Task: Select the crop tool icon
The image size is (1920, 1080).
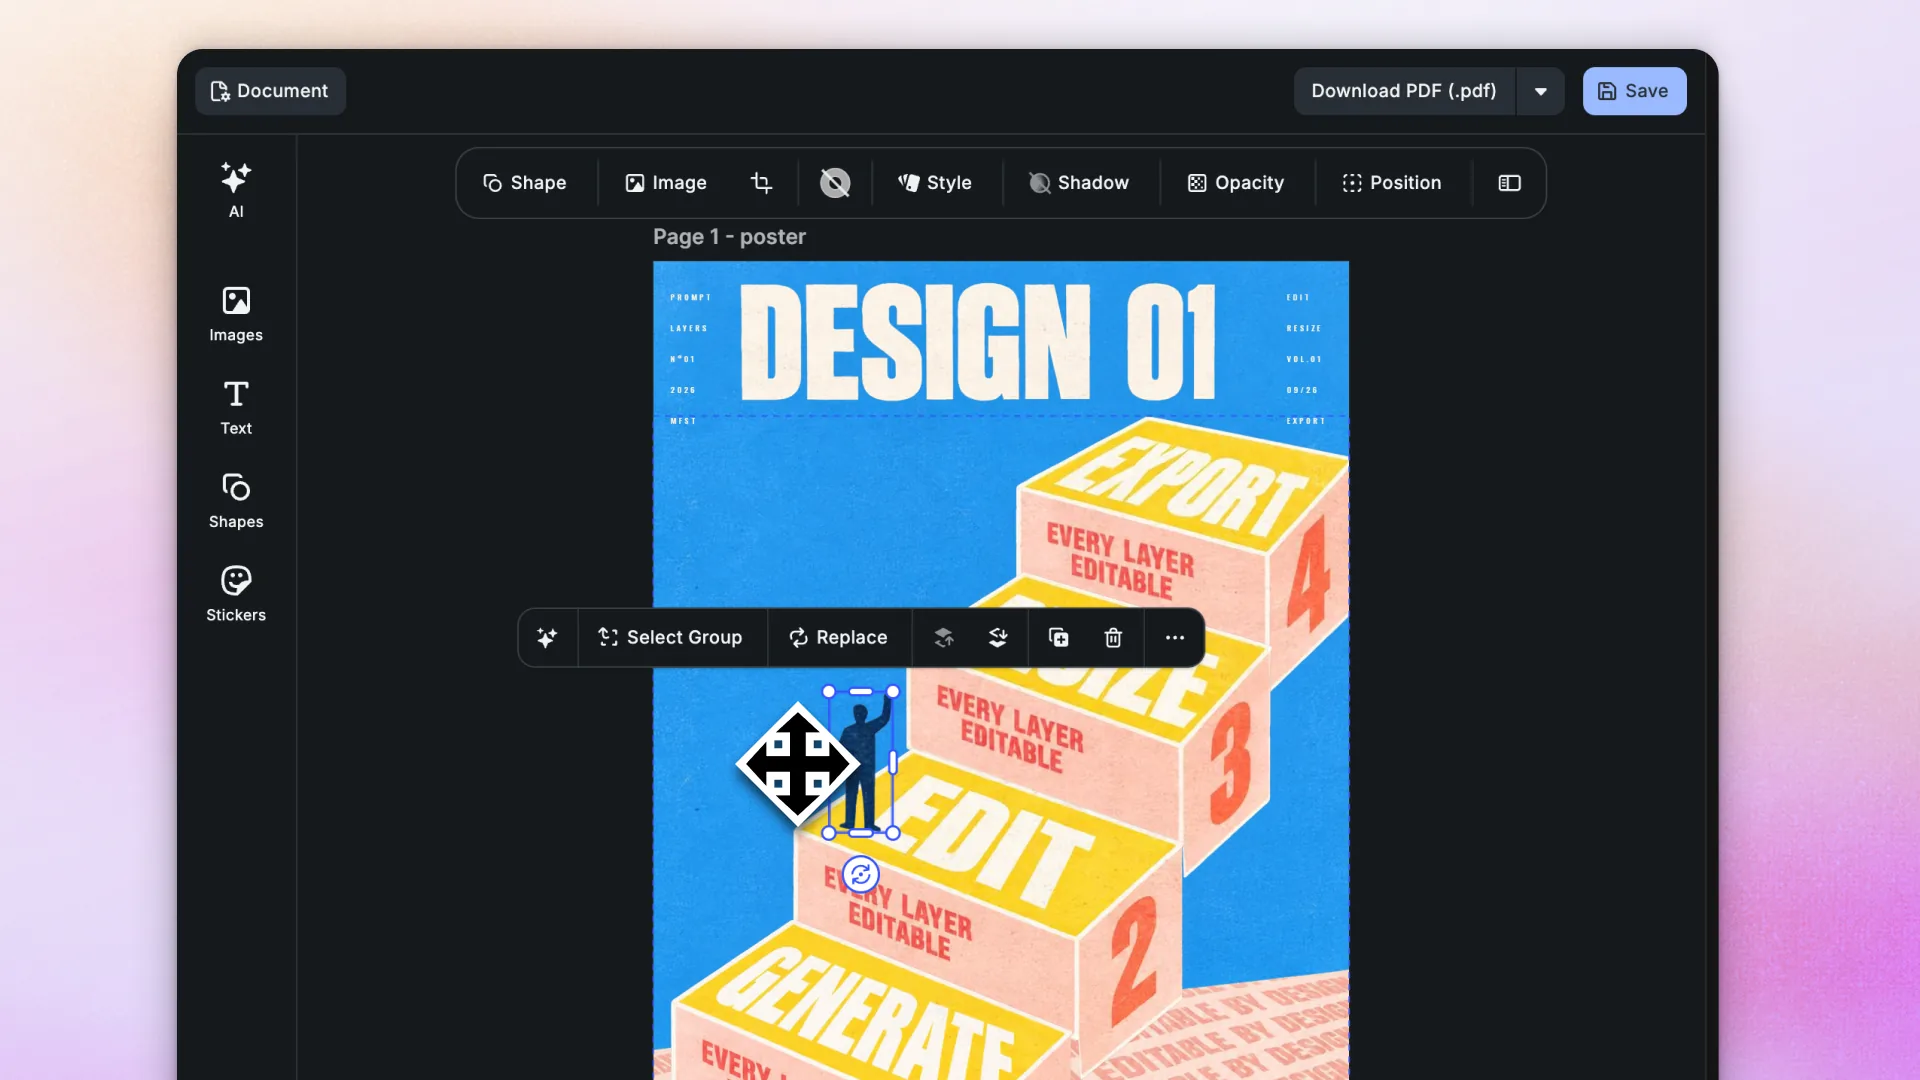Action: point(761,183)
